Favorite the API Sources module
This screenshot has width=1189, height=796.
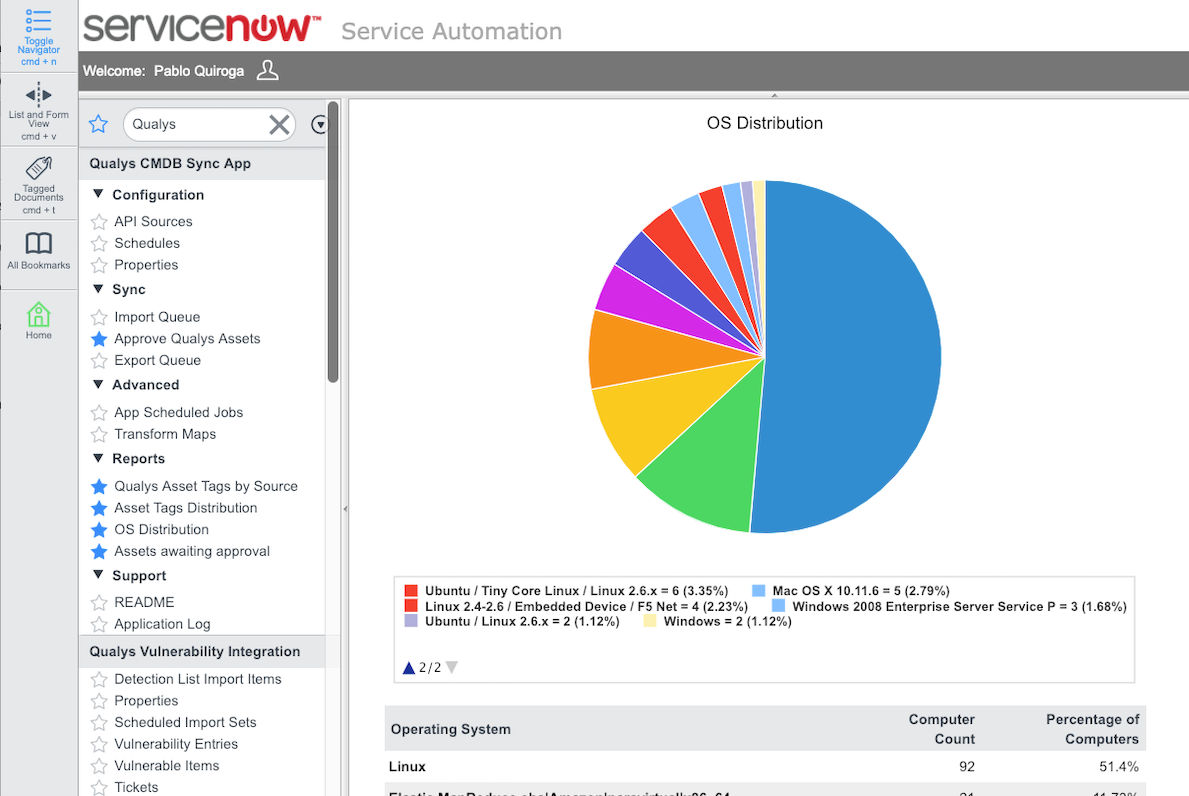click(99, 221)
